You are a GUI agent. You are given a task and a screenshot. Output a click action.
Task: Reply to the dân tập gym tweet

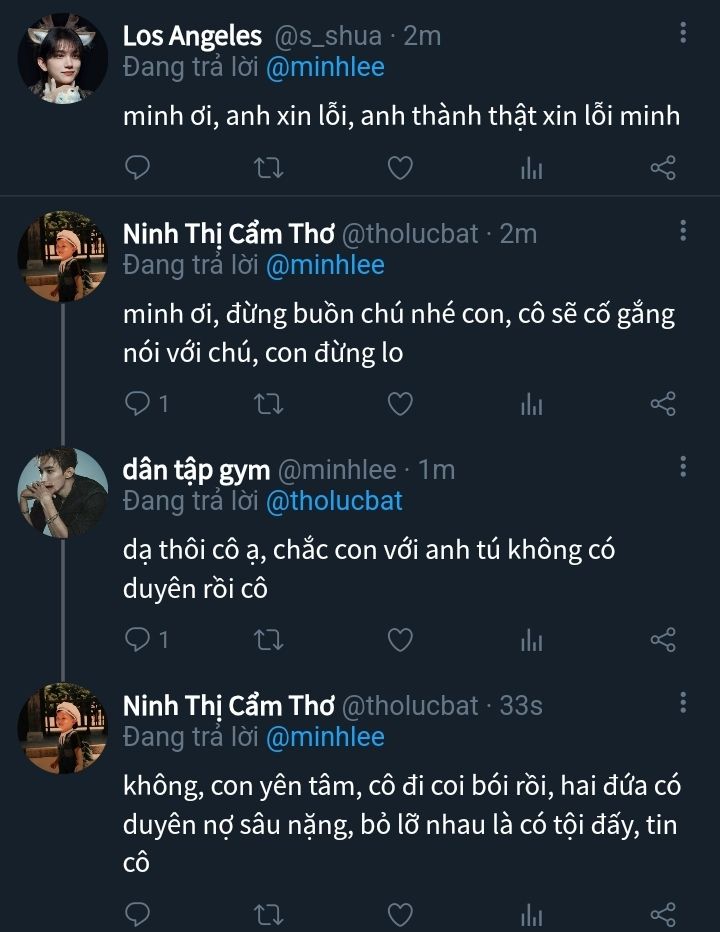click(x=137, y=639)
